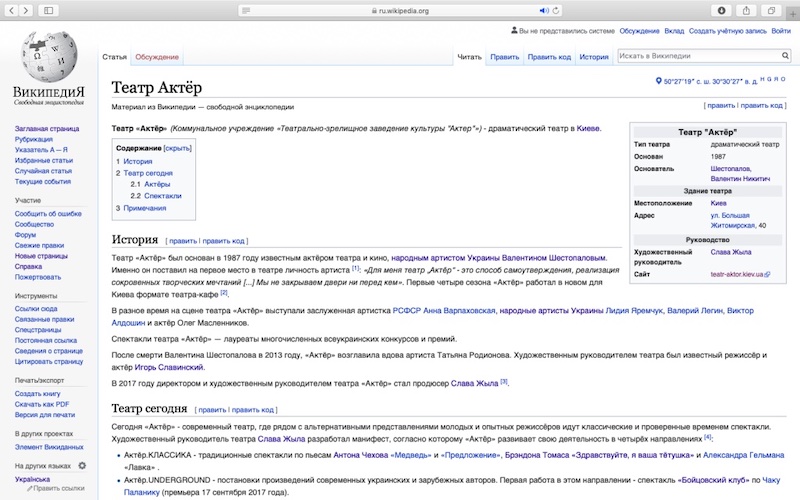Open Игорь Славинский link
Screen dimensions: 800x500
point(169,367)
